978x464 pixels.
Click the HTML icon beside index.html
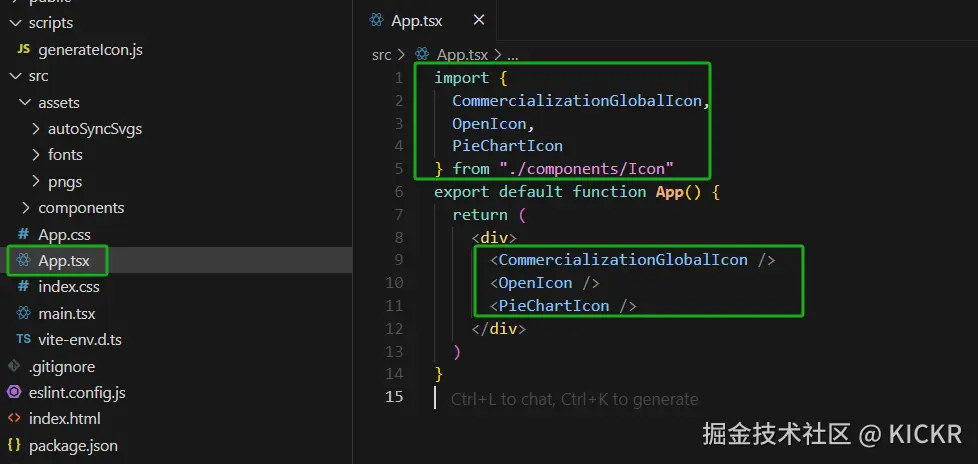14,418
